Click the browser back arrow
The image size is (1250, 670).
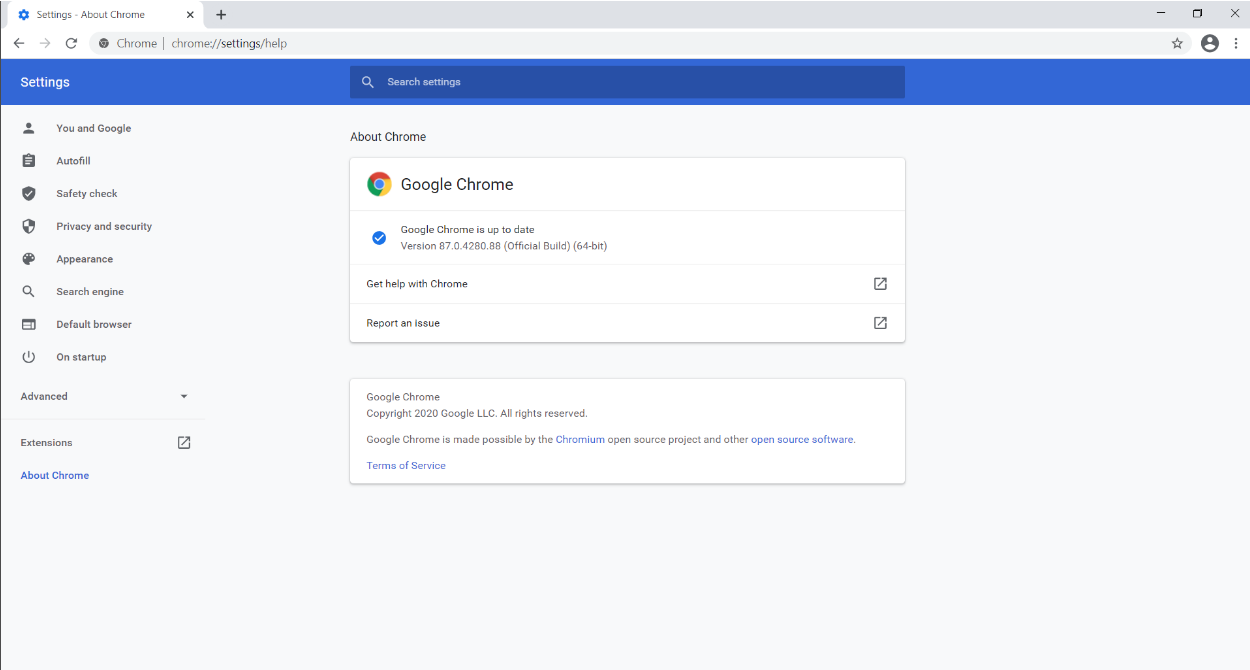(x=18, y=43)
